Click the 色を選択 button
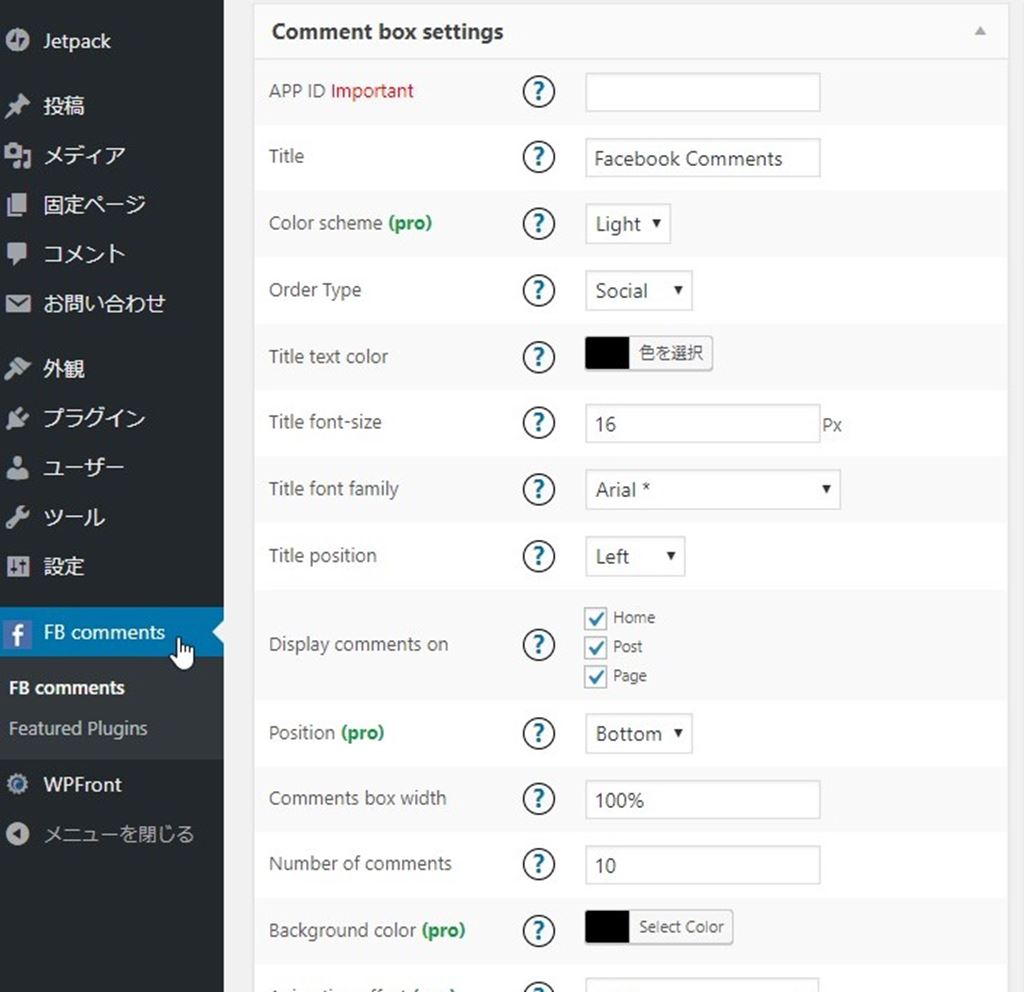This screenshot has height=992, width=1024. coord(671,354)
